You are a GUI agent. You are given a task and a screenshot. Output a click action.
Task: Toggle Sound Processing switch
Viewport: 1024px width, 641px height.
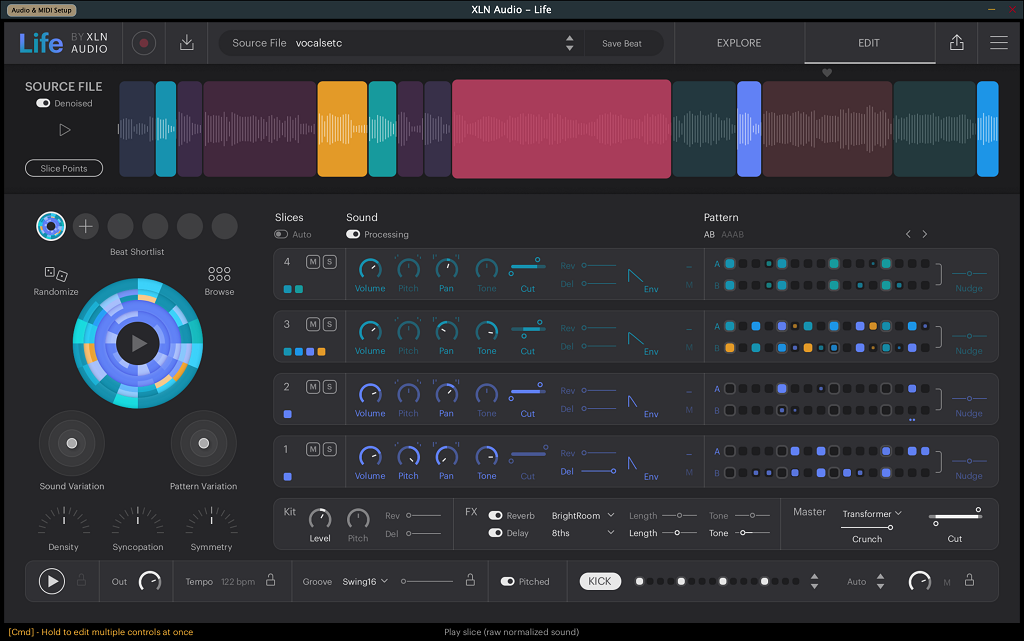click(x=353, y=234)
